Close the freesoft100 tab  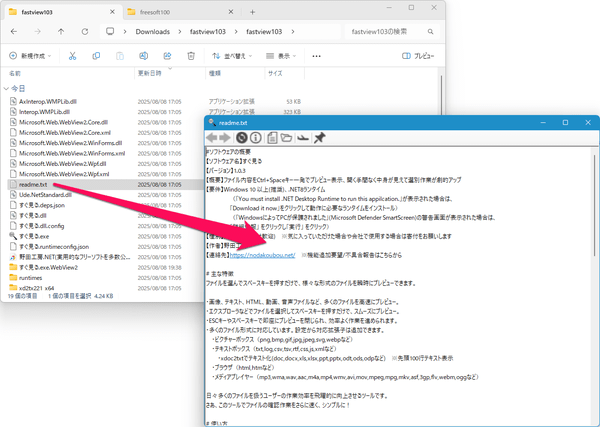point(231,12)
